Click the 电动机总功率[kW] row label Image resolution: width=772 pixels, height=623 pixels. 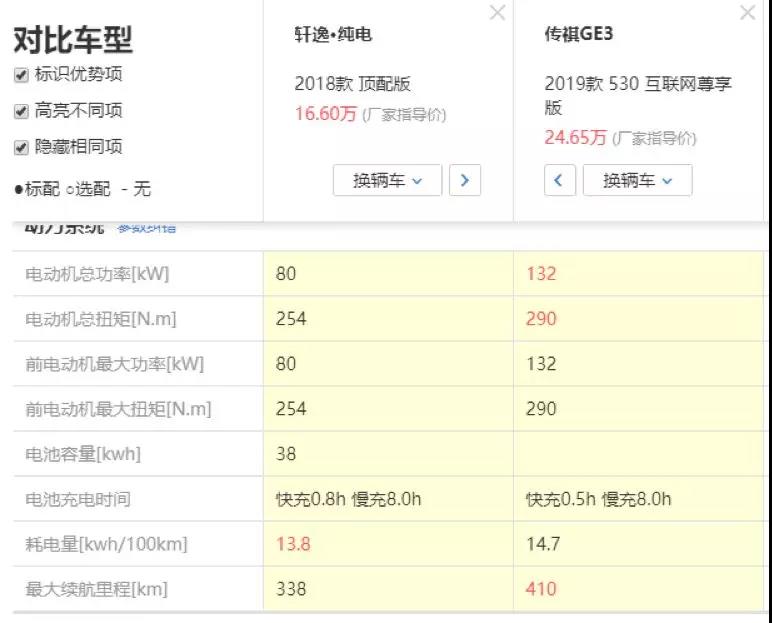click(97, 274)
